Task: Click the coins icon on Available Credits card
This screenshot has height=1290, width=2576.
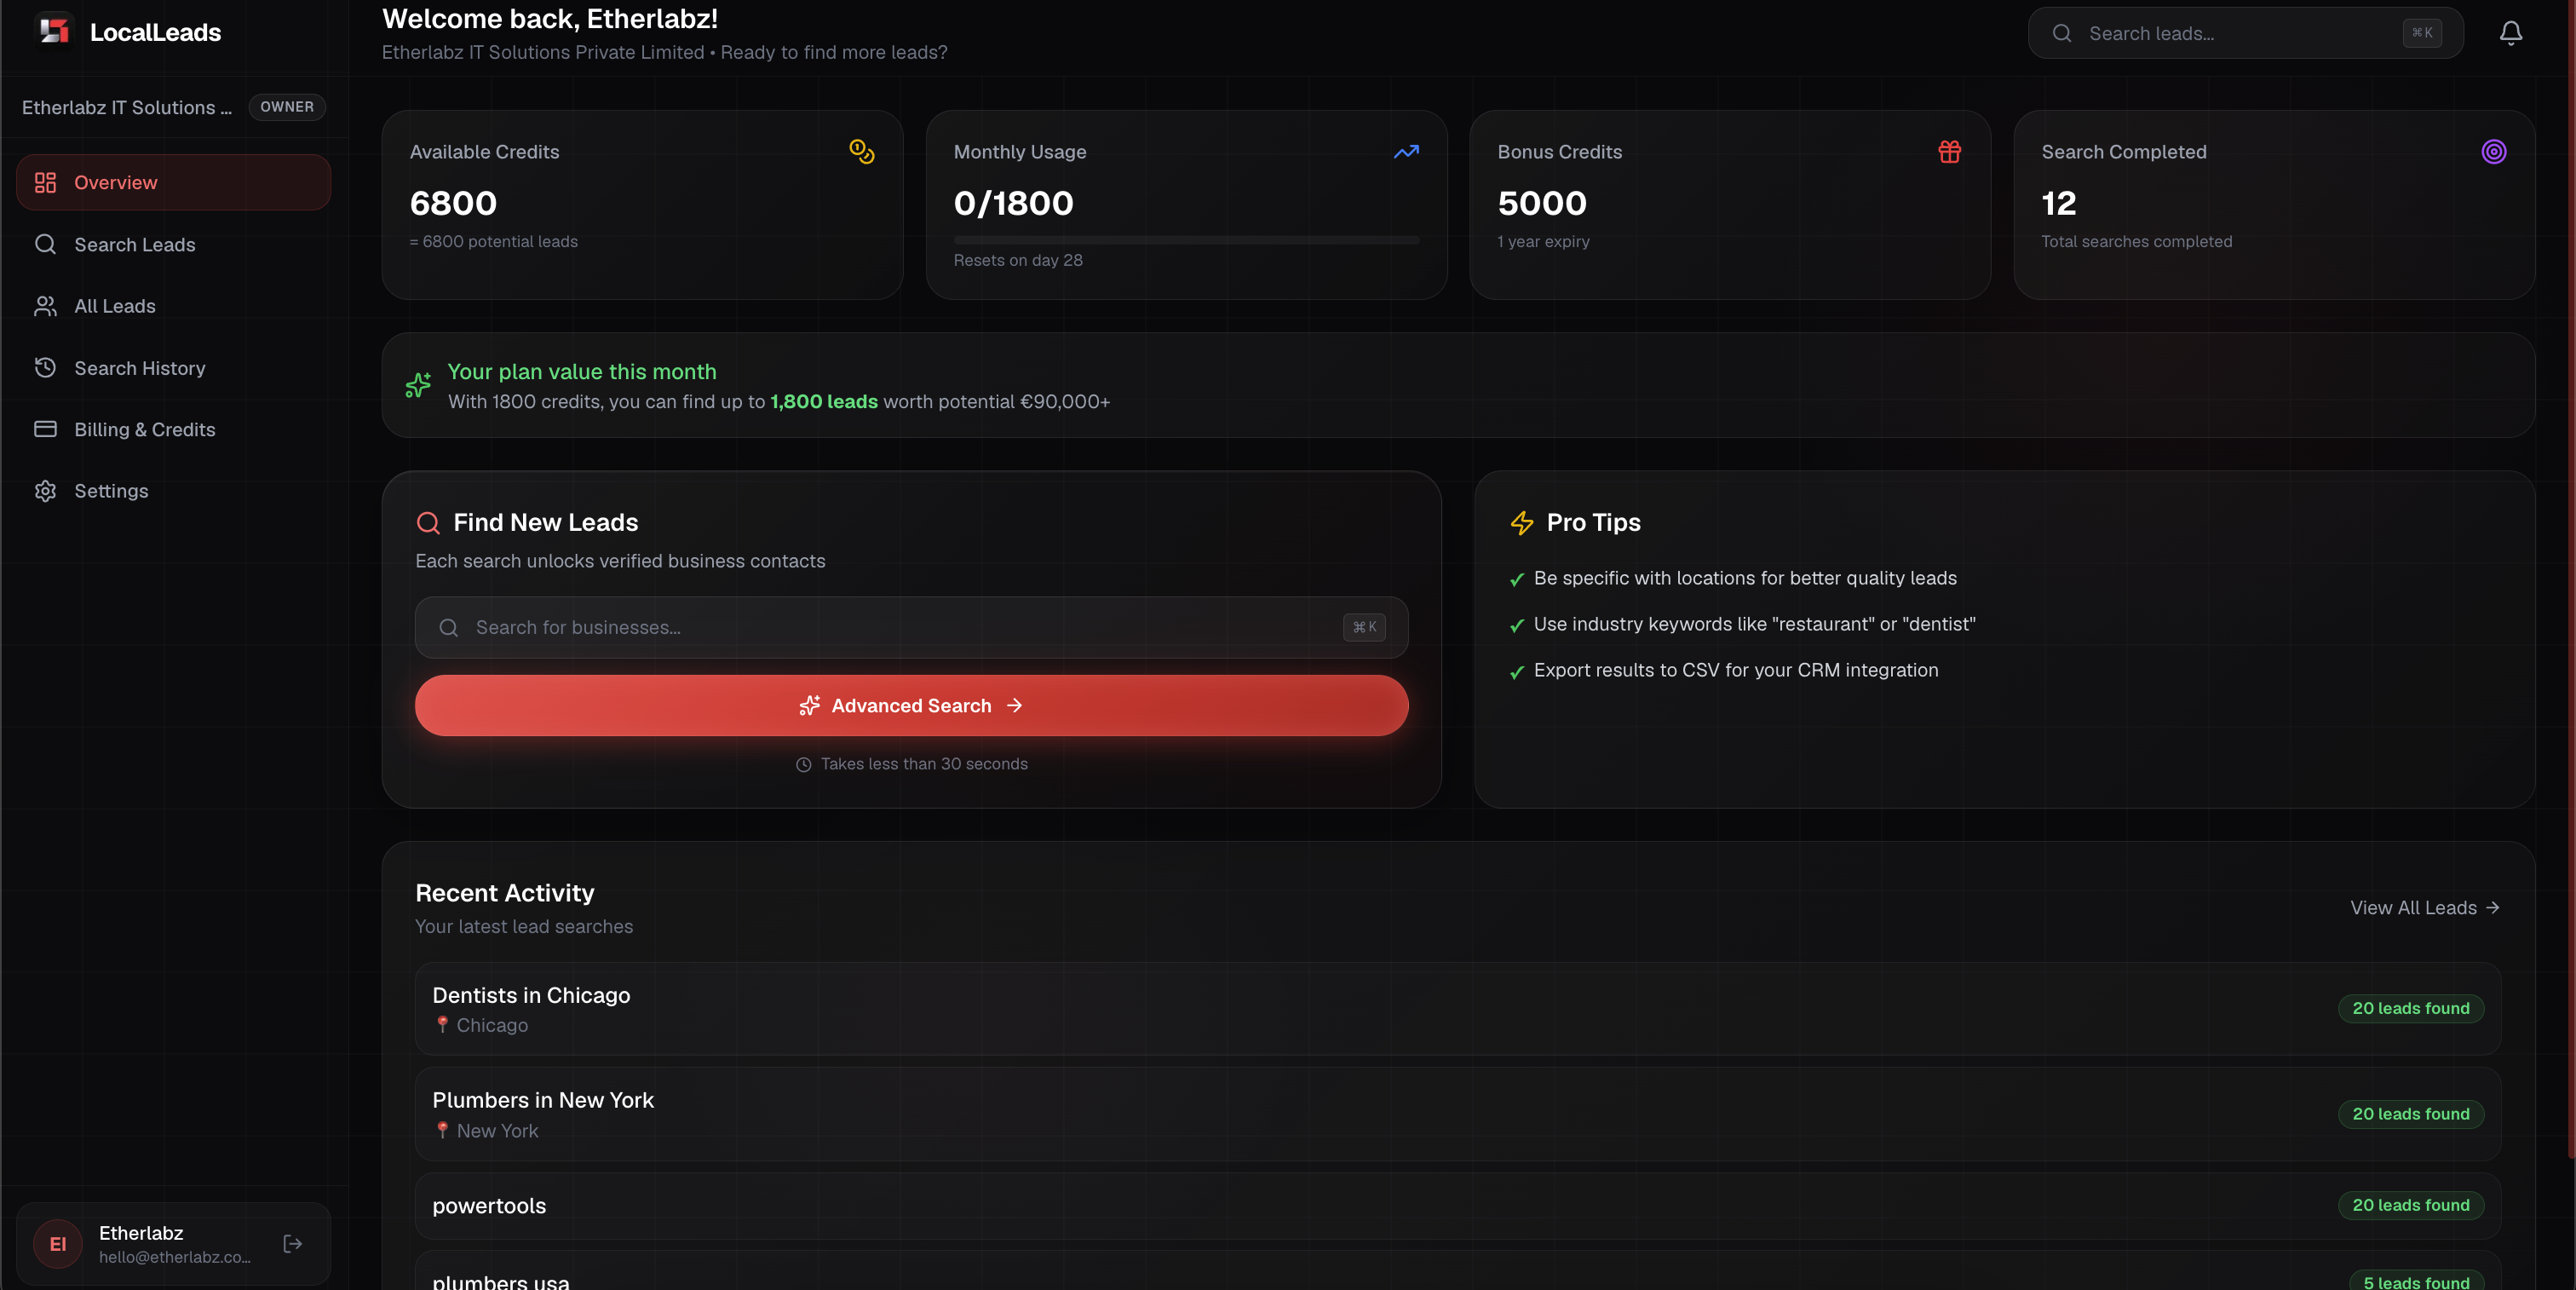Action: coord(861,152)
